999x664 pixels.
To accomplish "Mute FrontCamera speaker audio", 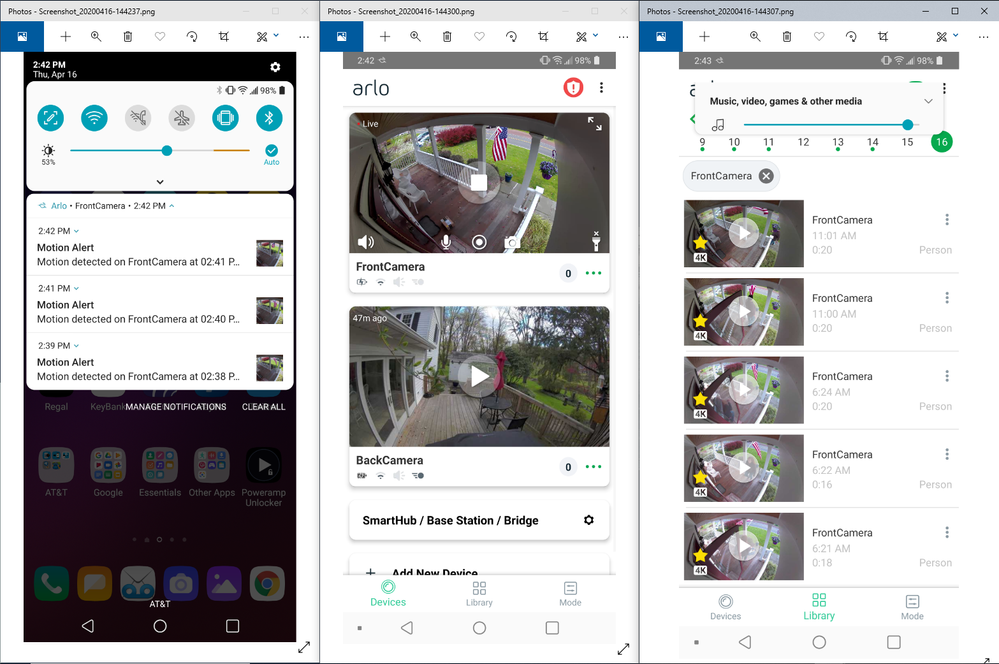I will 366,242.
